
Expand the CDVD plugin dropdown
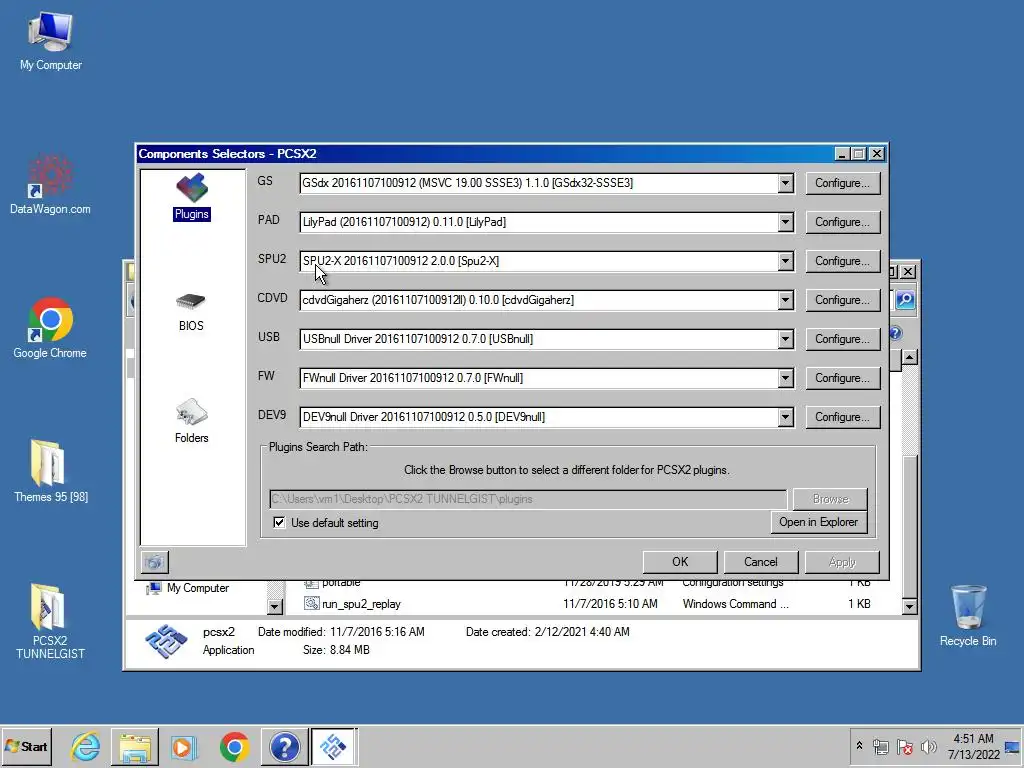(786, 300)
